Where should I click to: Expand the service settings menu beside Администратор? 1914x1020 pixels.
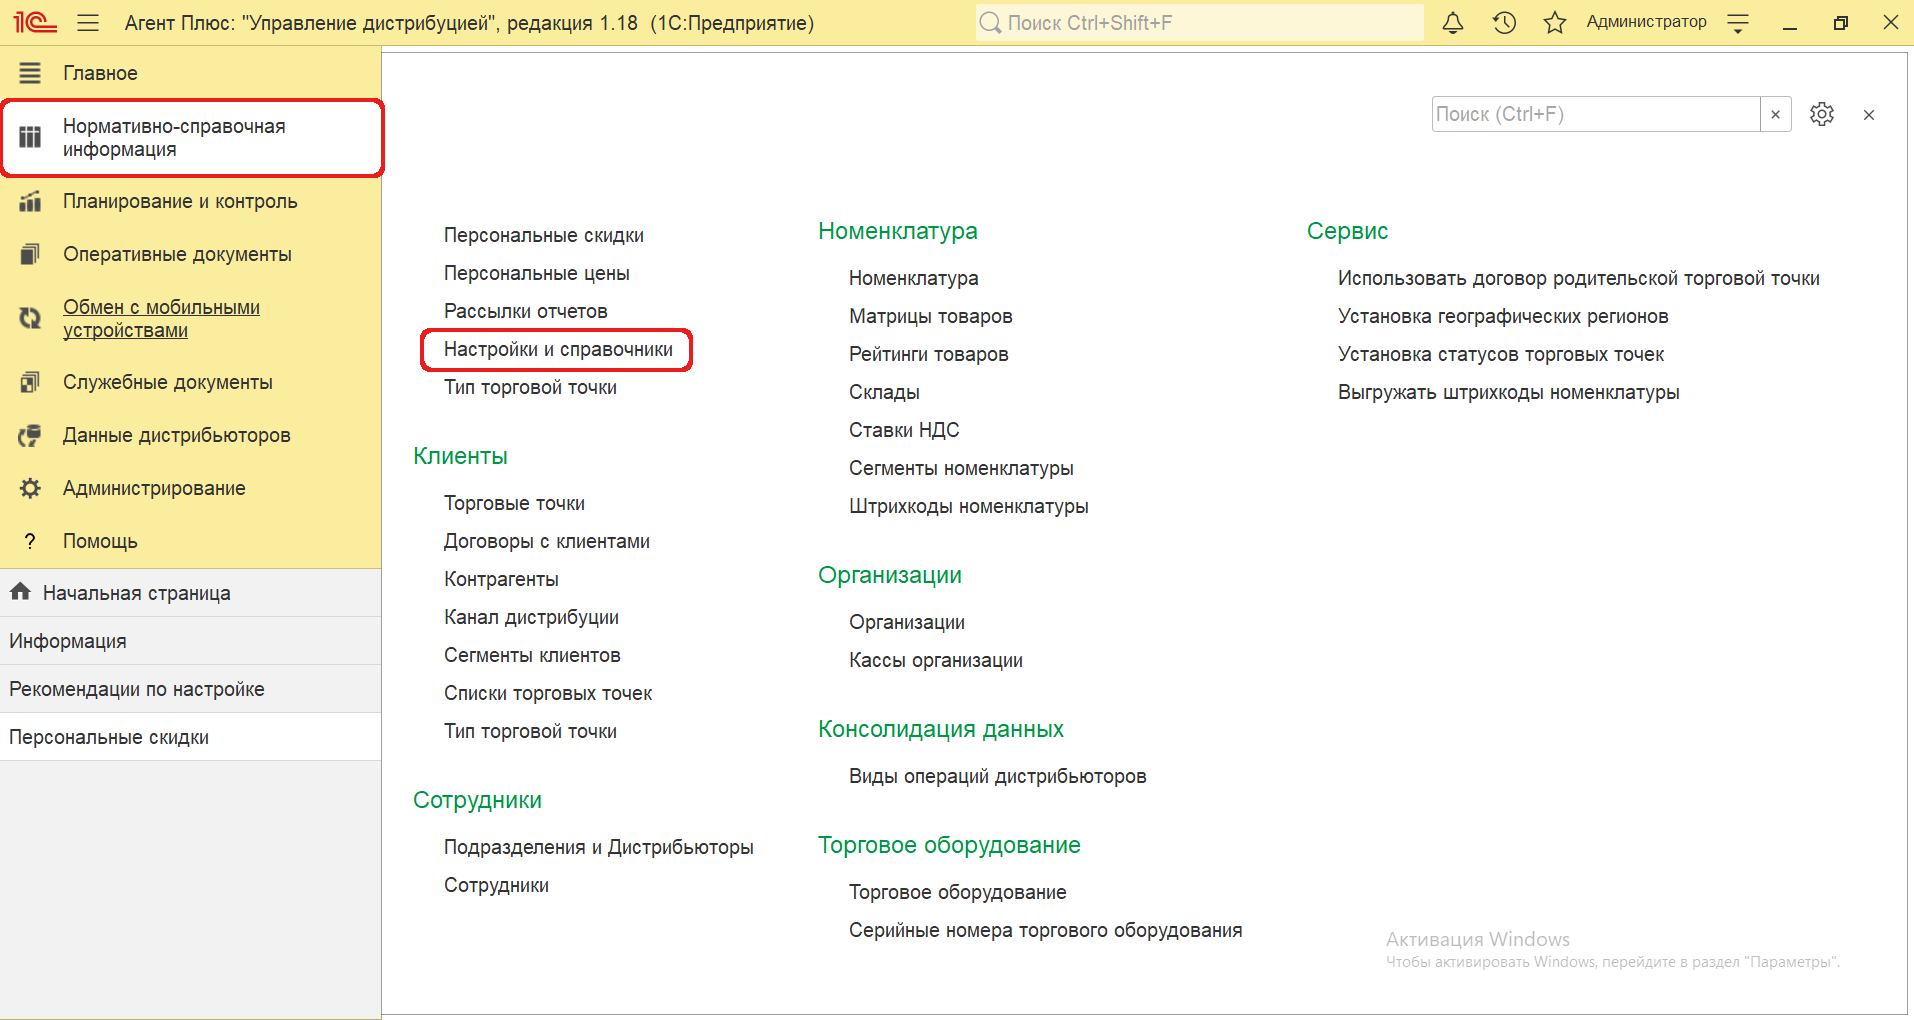tap(1738, 23)
